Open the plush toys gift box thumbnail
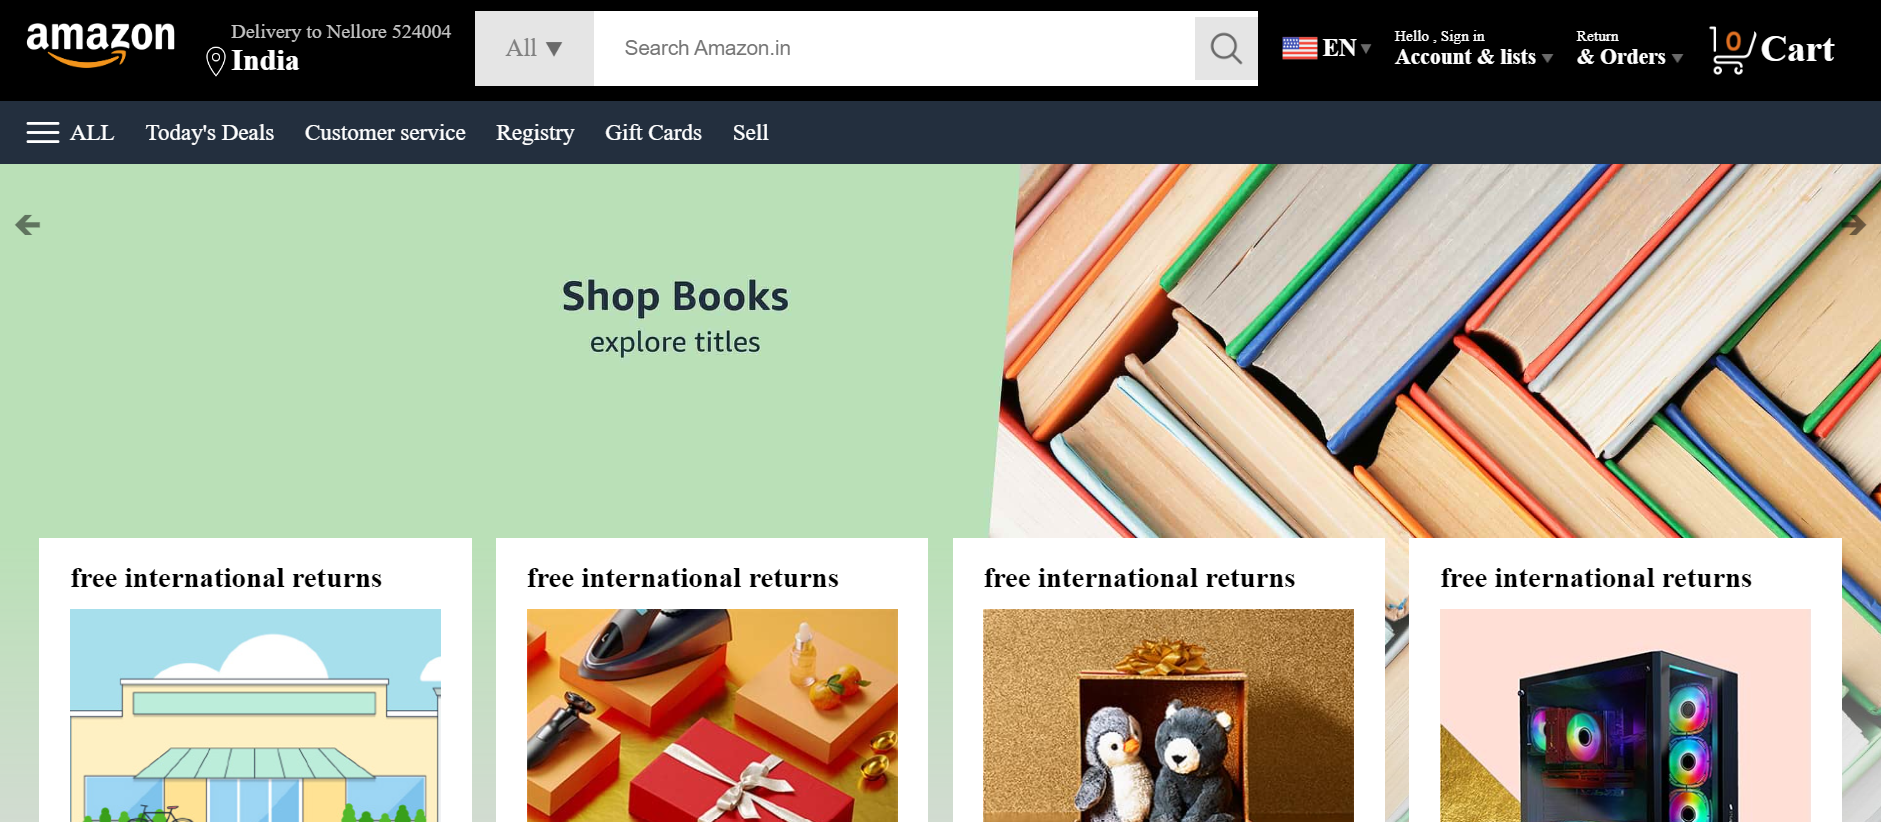Viewport: 1881px width, 822px height. click(1168, 715)
